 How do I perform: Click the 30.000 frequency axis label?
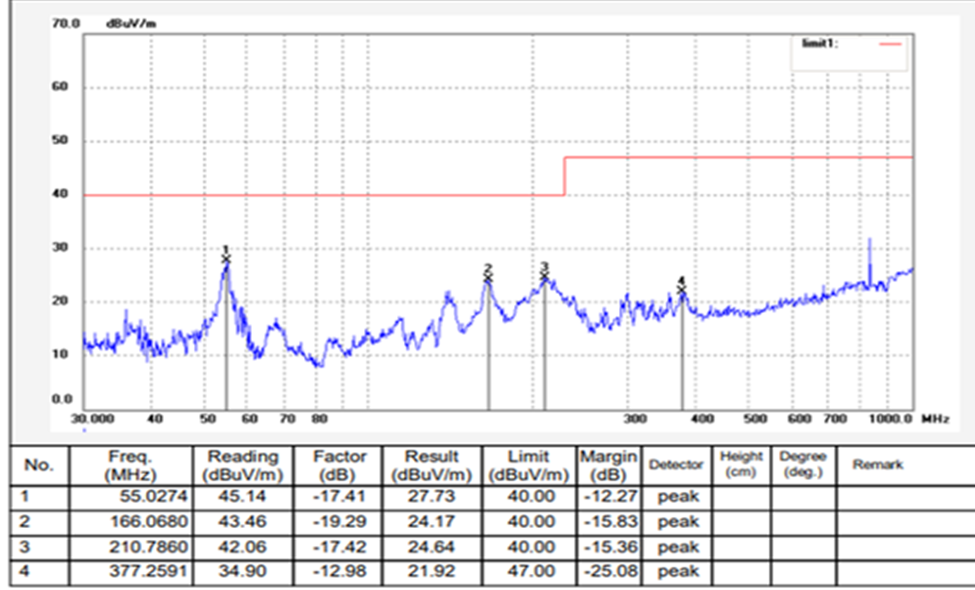[x=92, y=419]
